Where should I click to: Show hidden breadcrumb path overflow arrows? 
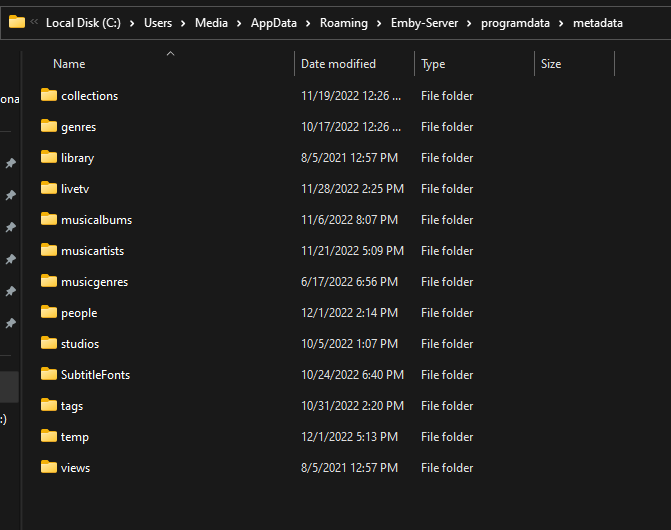tap(35, 23)
